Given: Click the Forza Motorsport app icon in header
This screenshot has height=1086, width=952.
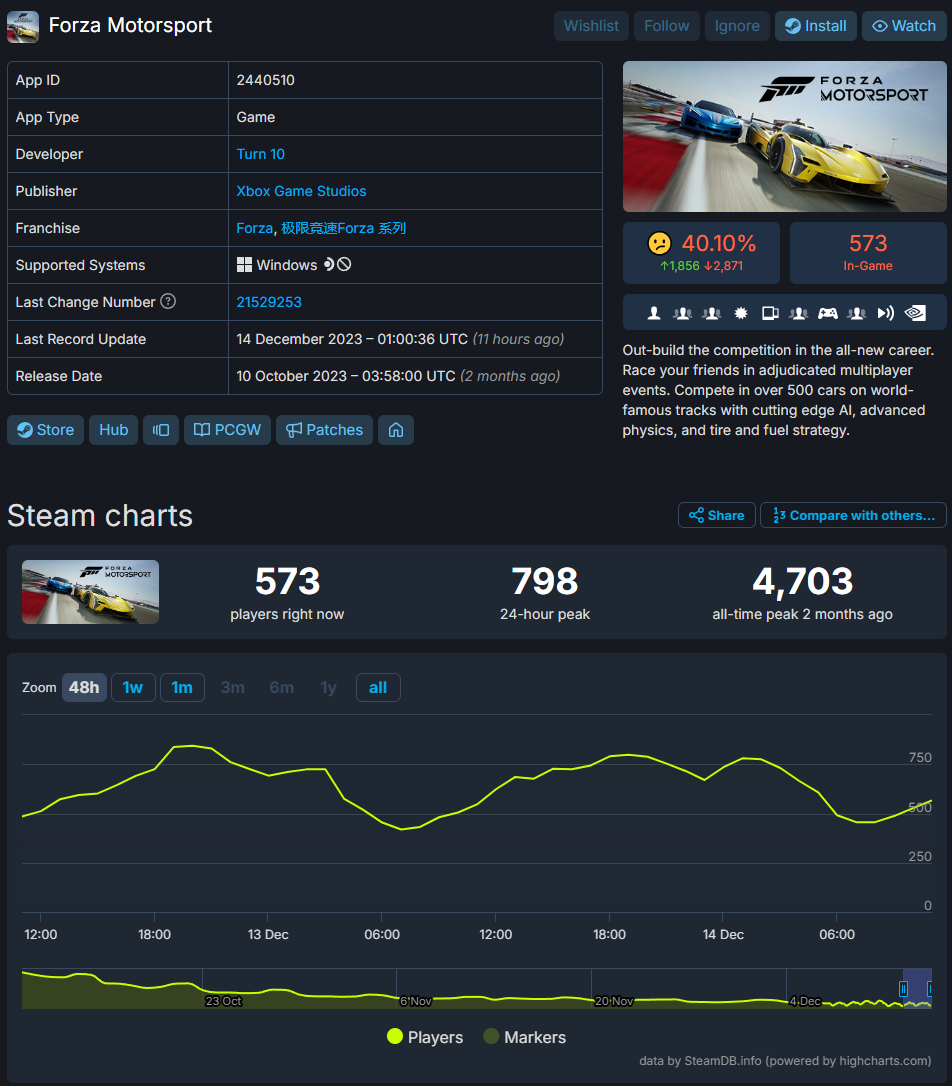Looking at the screenshot, I should [x=23, y=26].
